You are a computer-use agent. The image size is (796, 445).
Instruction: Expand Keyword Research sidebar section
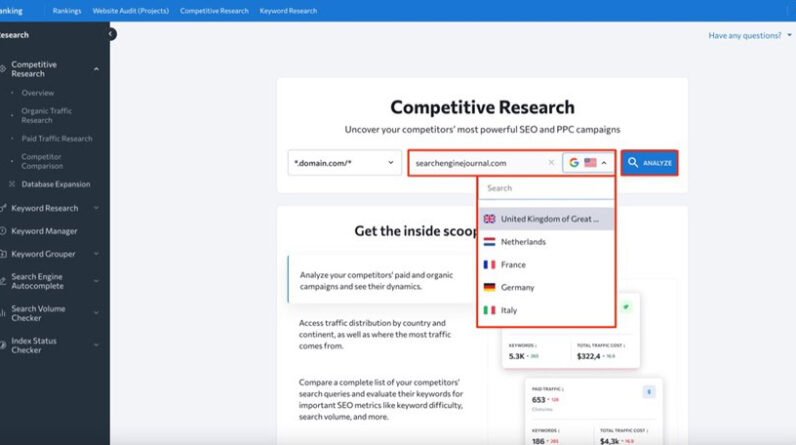pyautogui.click(x=96, y=208)
